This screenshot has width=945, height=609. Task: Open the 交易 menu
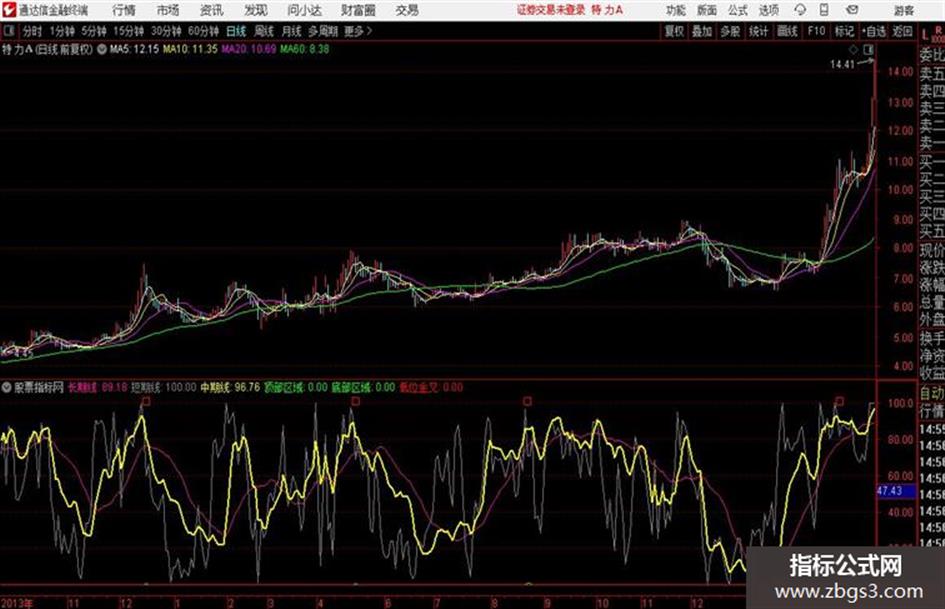(407, 10)
